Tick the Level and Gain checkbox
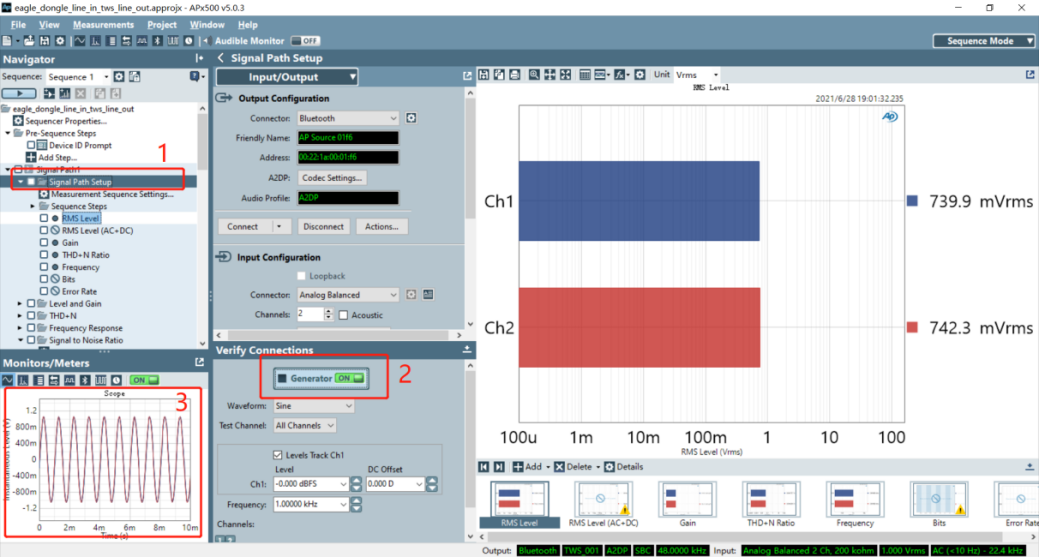Viewport: 1039px width, 557px height. [30, 303]
